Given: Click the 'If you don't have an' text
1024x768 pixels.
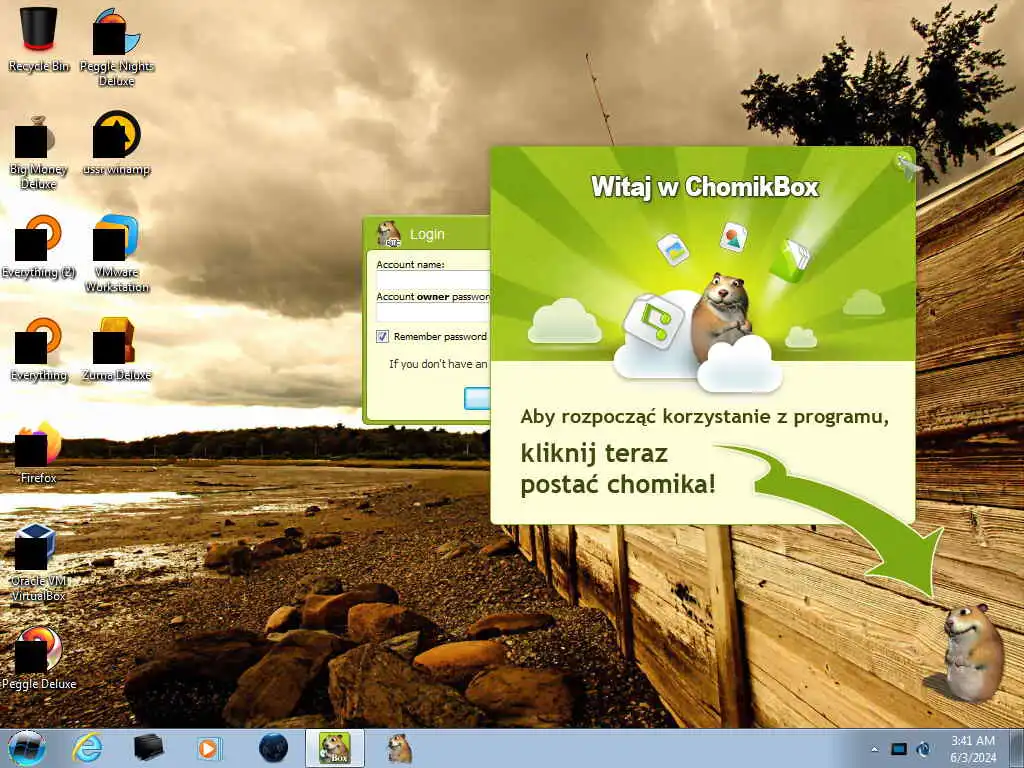Looking at the screenshot, I should [438, 364].
